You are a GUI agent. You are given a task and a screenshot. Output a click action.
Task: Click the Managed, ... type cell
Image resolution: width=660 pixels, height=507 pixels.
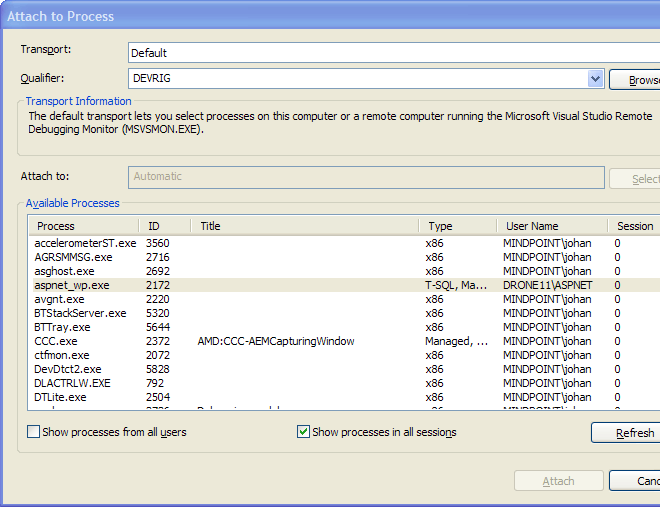pyautogui.click(x=456, y=341)
